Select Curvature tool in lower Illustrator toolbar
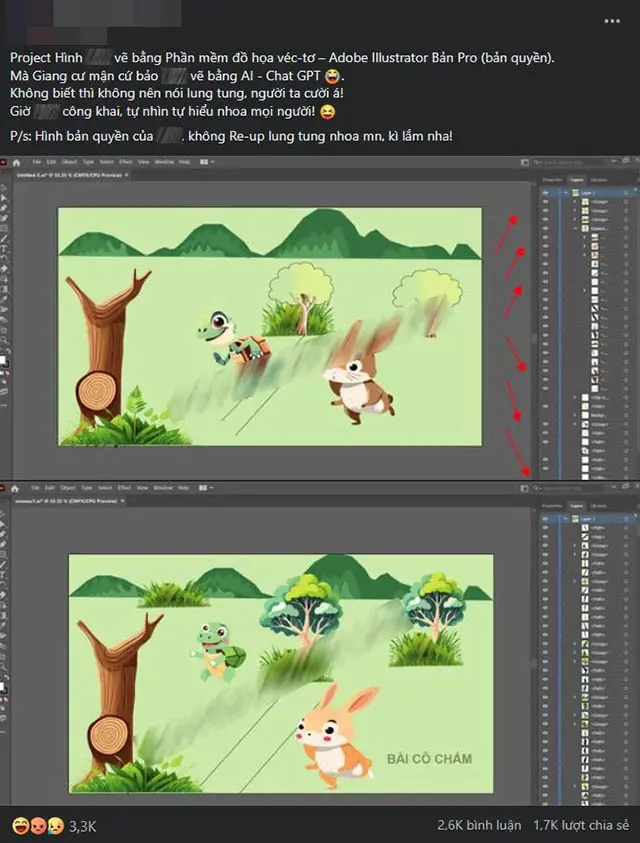Viewport: 640px width, 843px height. (x=3, y=544)
